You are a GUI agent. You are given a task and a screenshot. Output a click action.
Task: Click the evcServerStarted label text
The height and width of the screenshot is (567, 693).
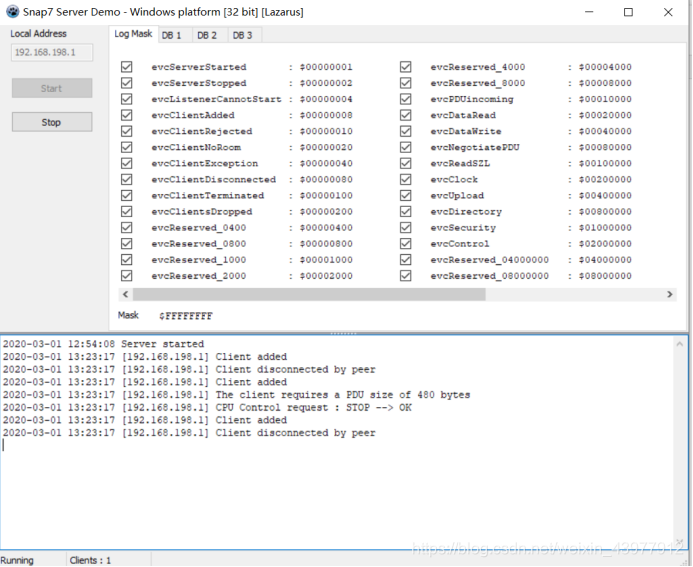pos(199,67)
